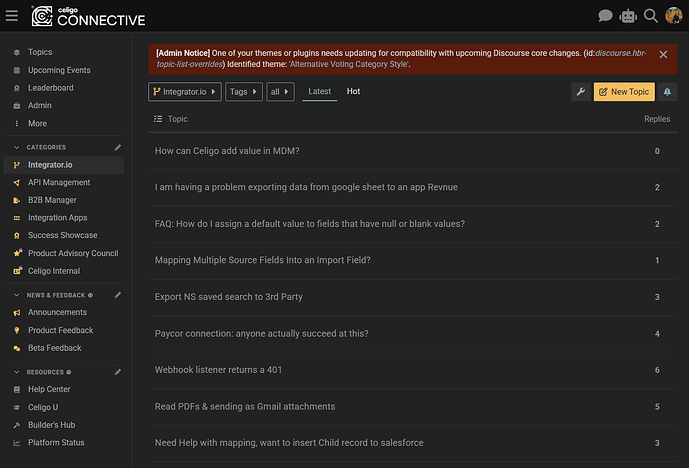
Task: Toggle bulk select icon beside Topic header
Action: (158, 119)
